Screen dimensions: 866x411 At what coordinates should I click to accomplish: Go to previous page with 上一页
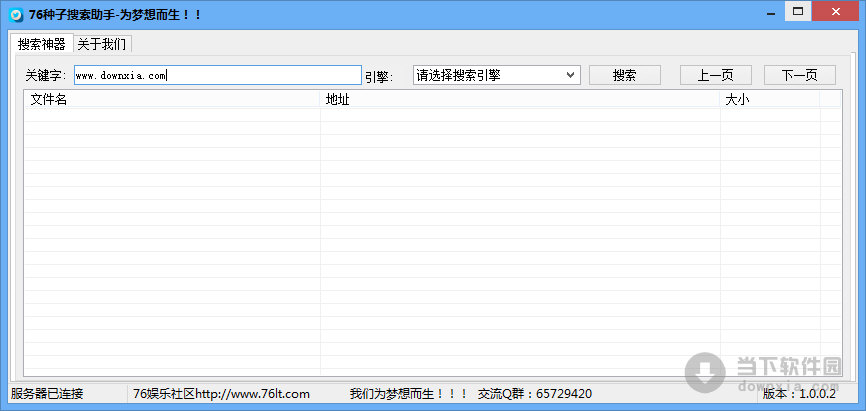point(715,75)
